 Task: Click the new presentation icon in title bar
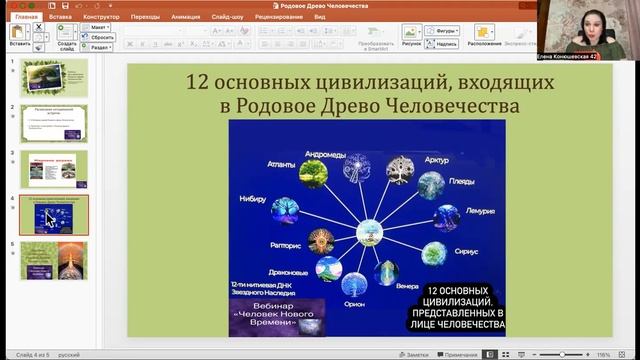(52, 6)
